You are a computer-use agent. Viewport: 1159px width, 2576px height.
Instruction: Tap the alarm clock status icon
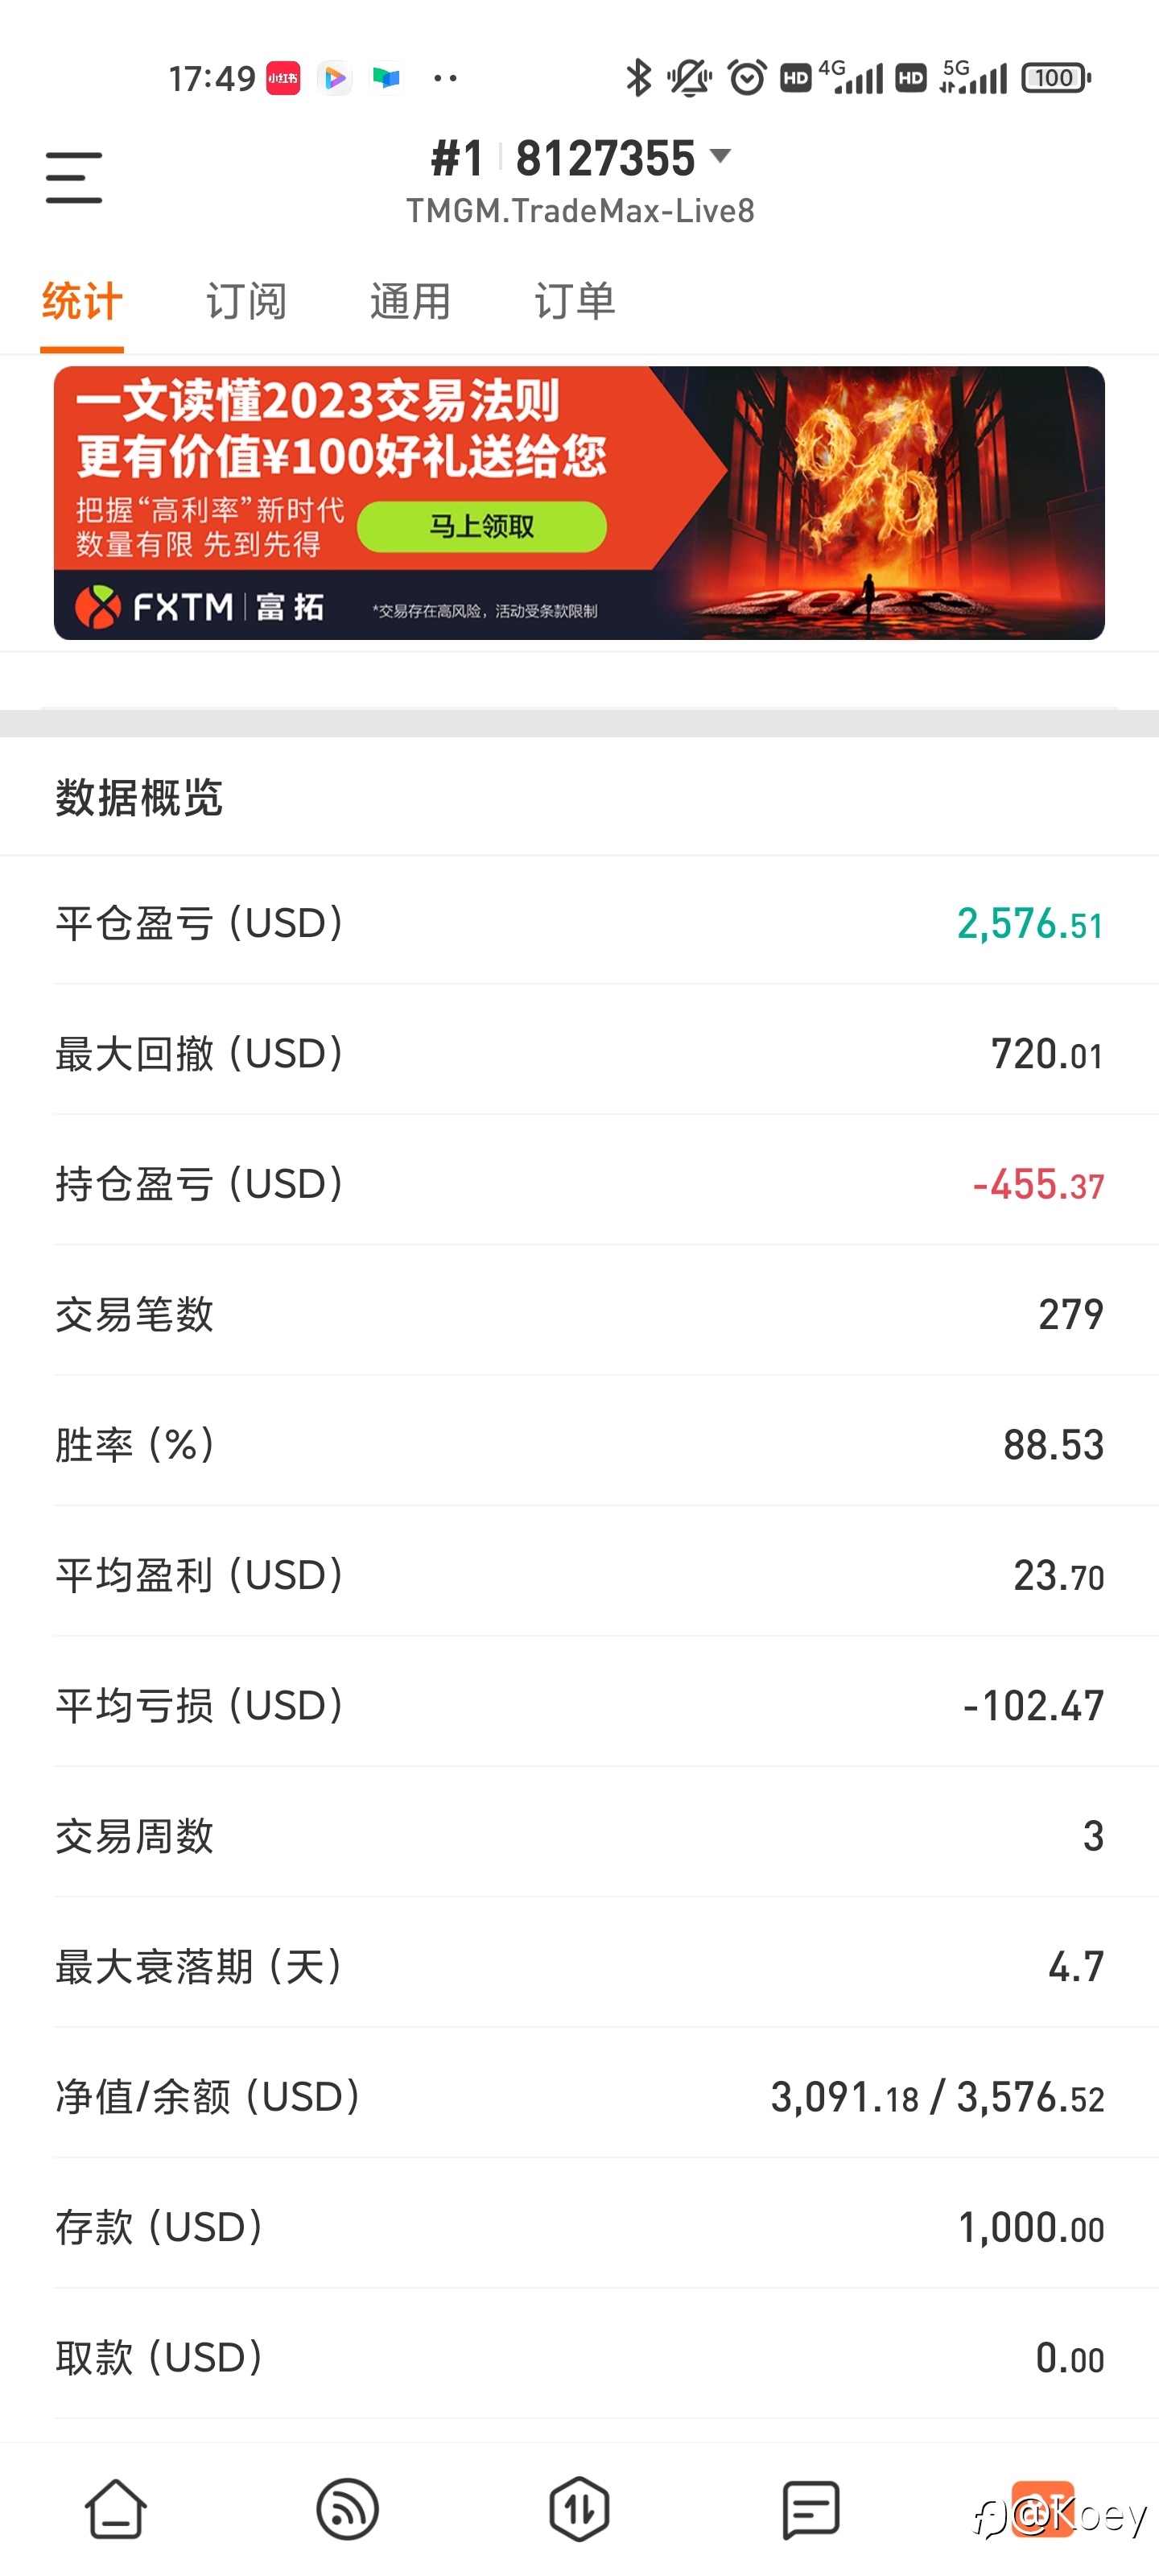[746, 78]
